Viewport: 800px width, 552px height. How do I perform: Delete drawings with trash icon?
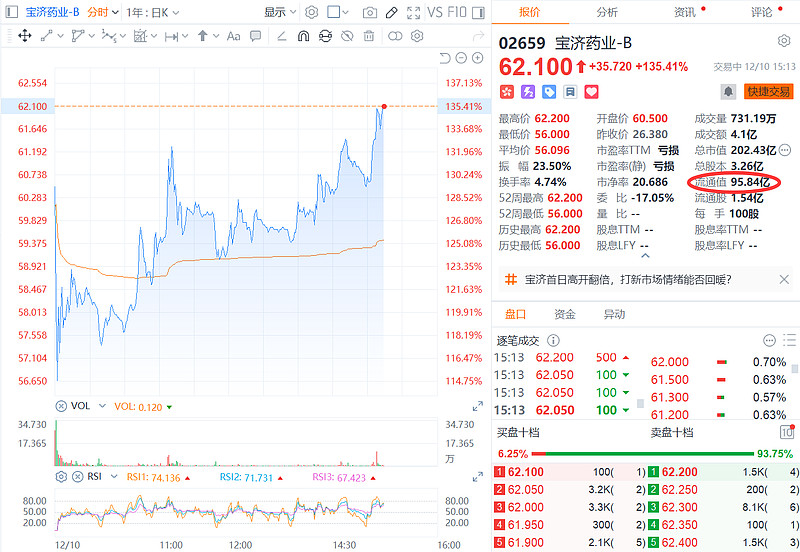pyautogui.click(x=369, y=36)
